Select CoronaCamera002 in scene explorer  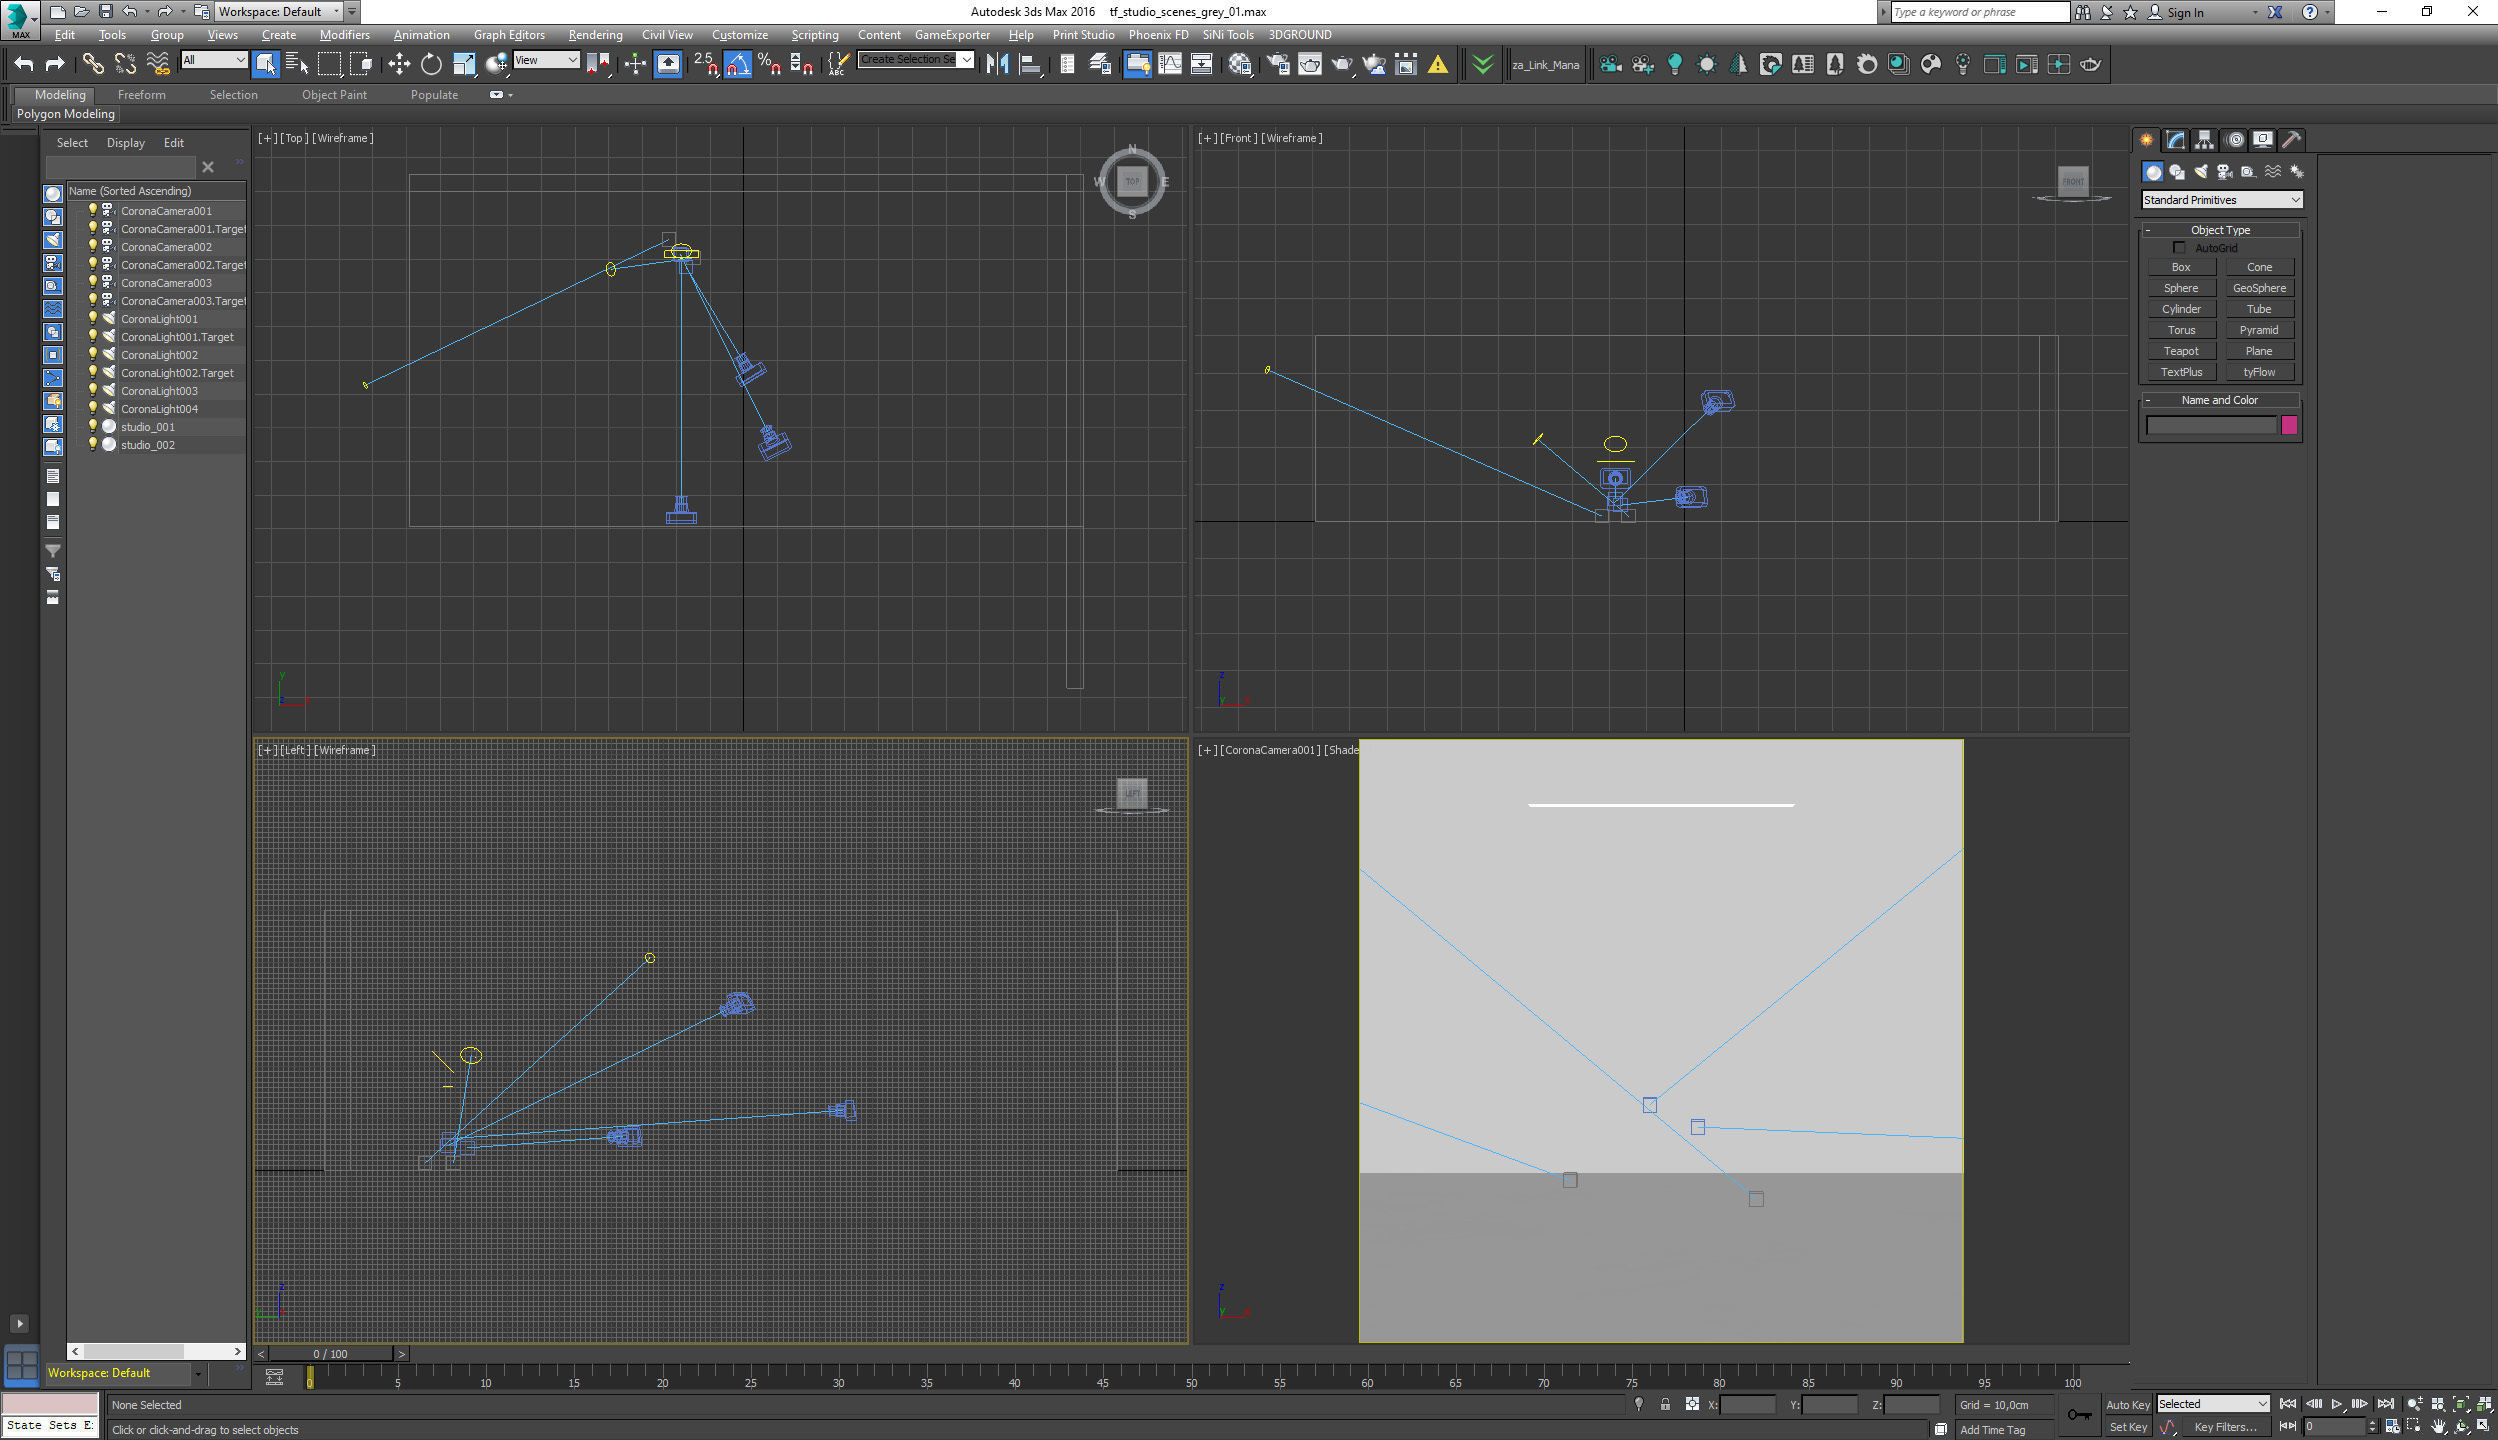pos(166,247)
